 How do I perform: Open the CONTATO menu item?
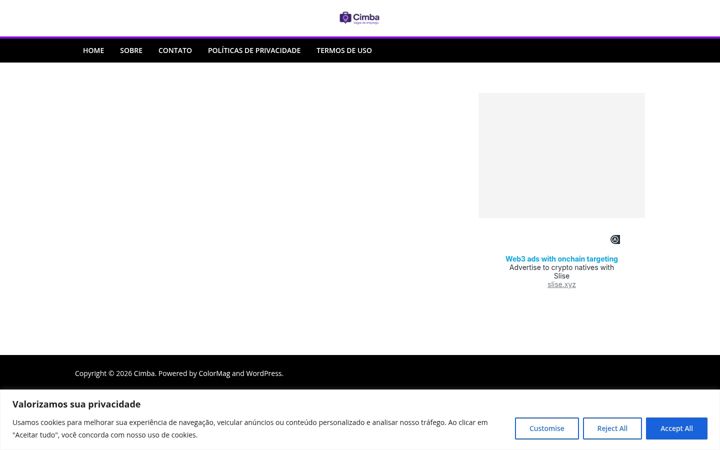(175, 51)
